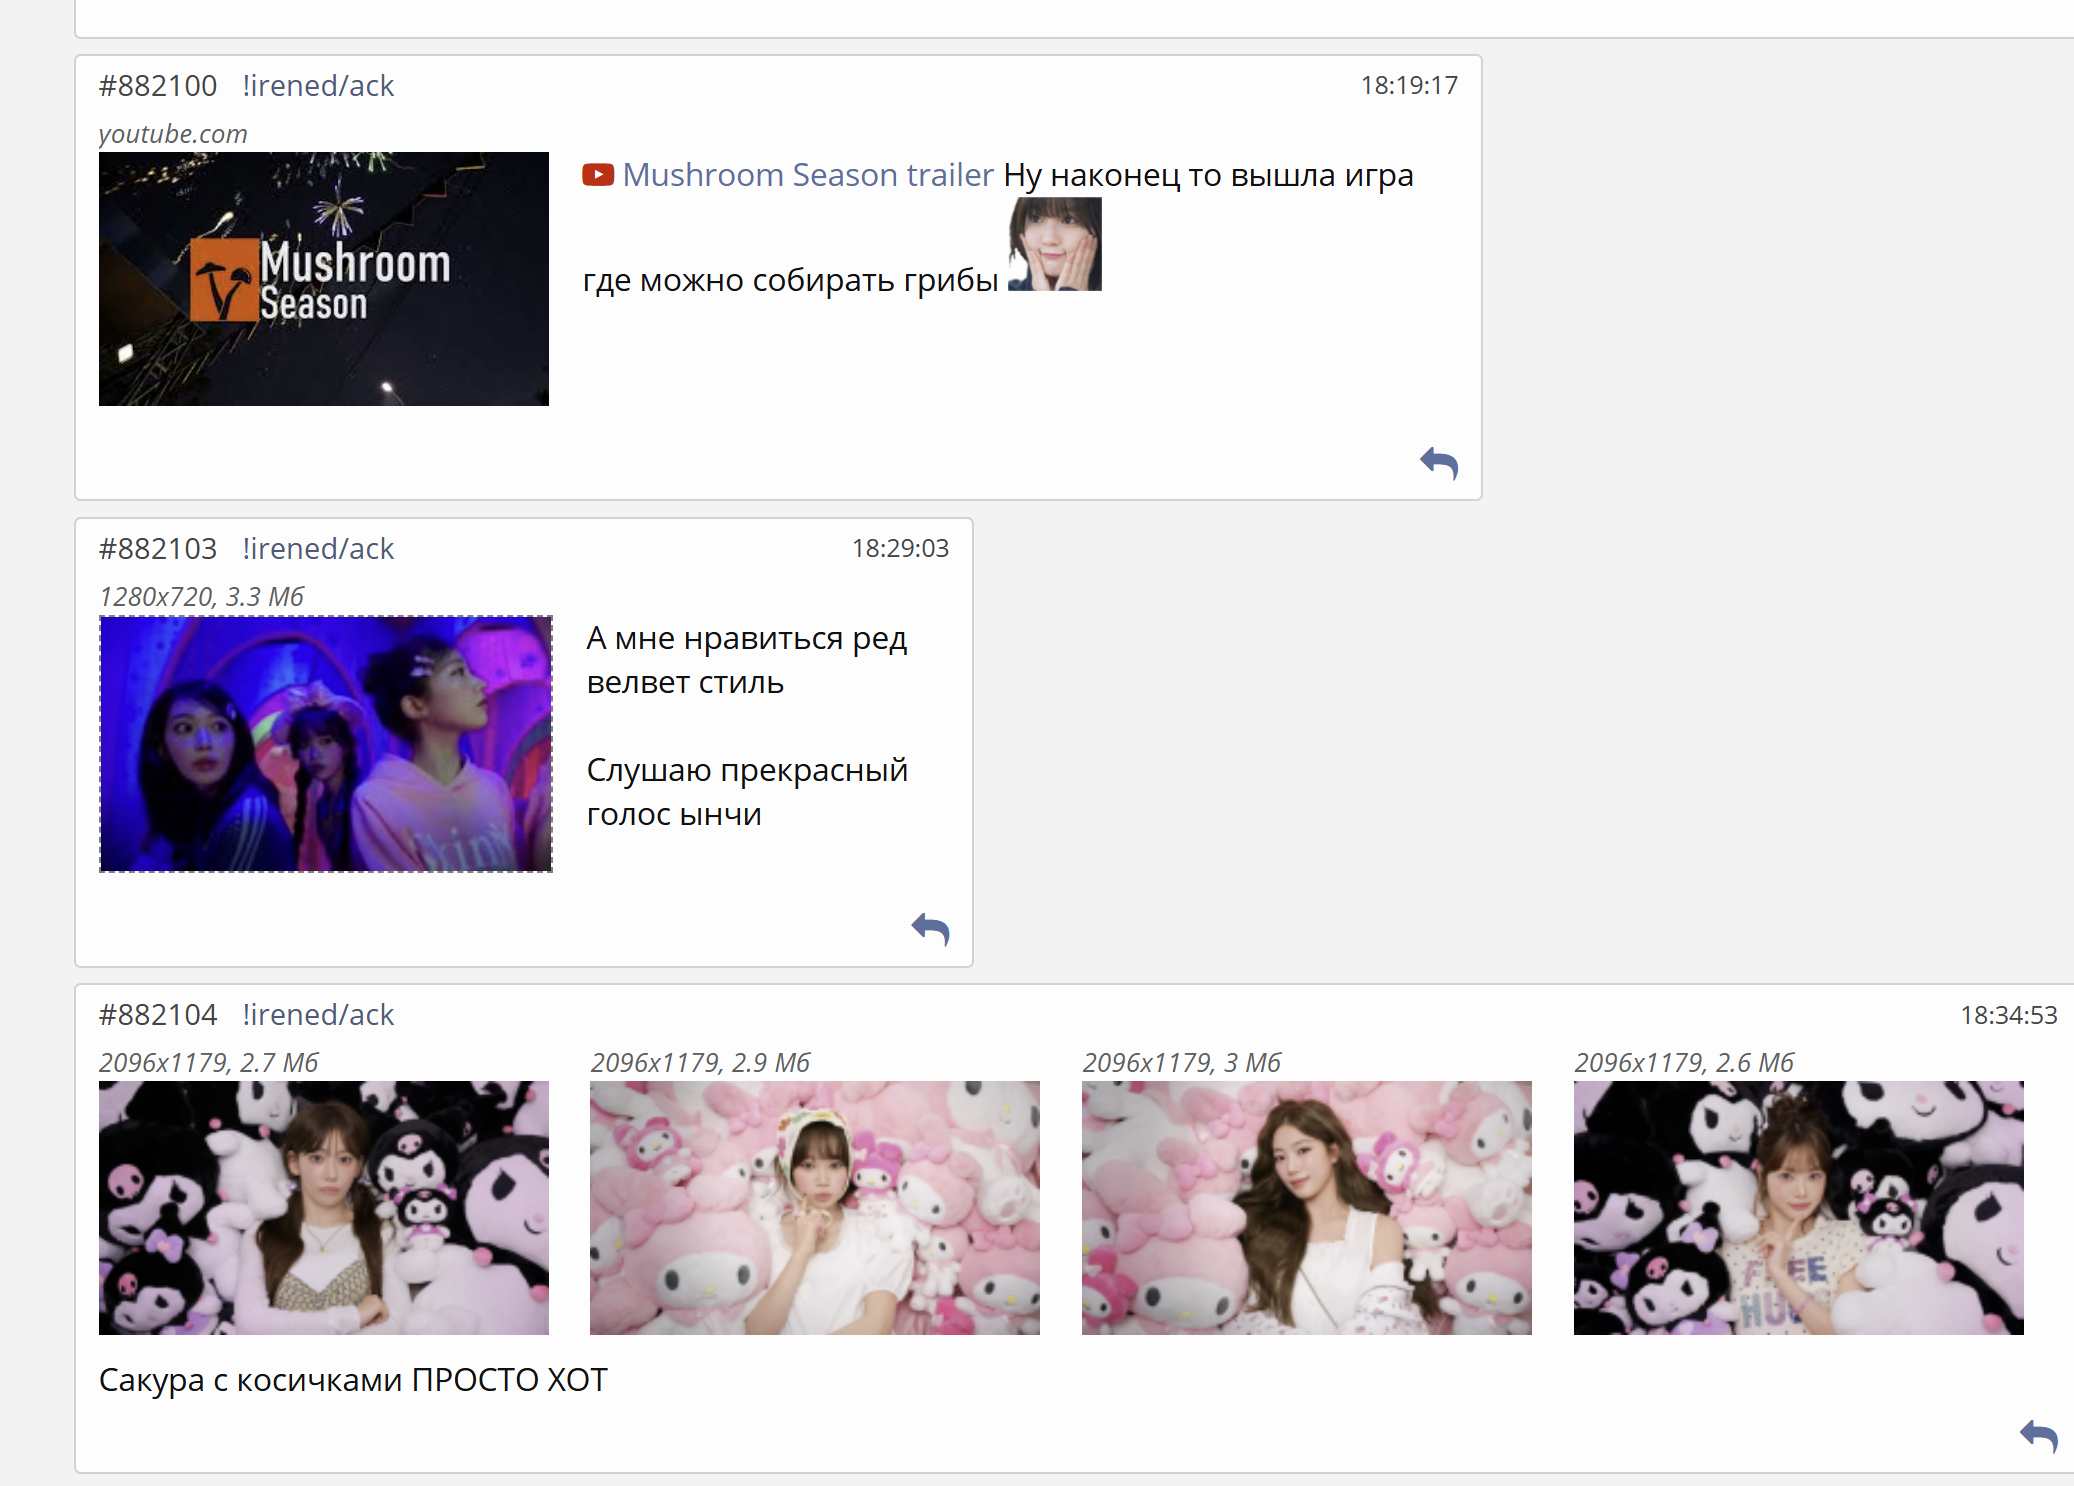Click !irened/ack tripcode on post #882103

click(318, 549)
